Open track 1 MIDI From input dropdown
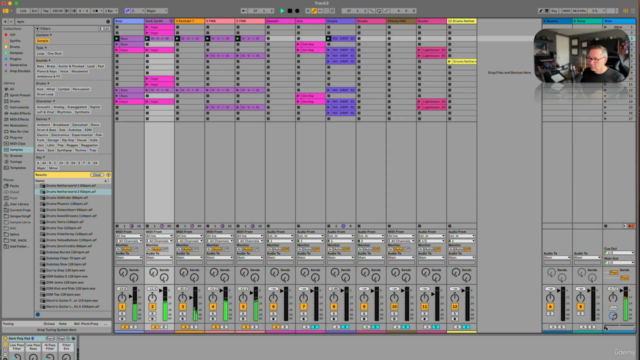The image size is (640, 360). [129, 236]
